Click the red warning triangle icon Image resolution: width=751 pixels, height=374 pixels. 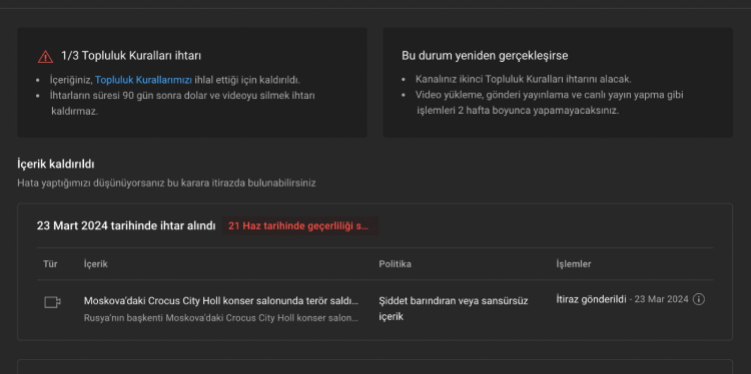tap(45, 57)
